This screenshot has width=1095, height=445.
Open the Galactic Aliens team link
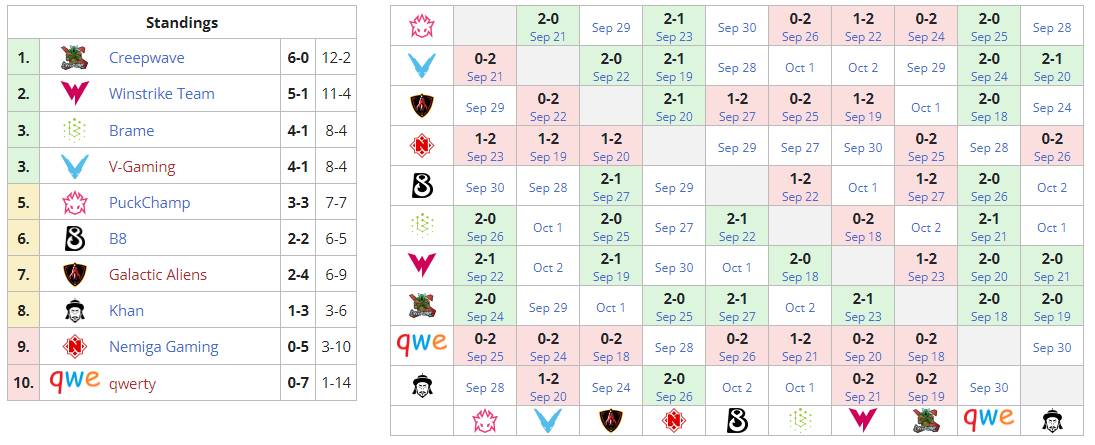pos(160,275)
